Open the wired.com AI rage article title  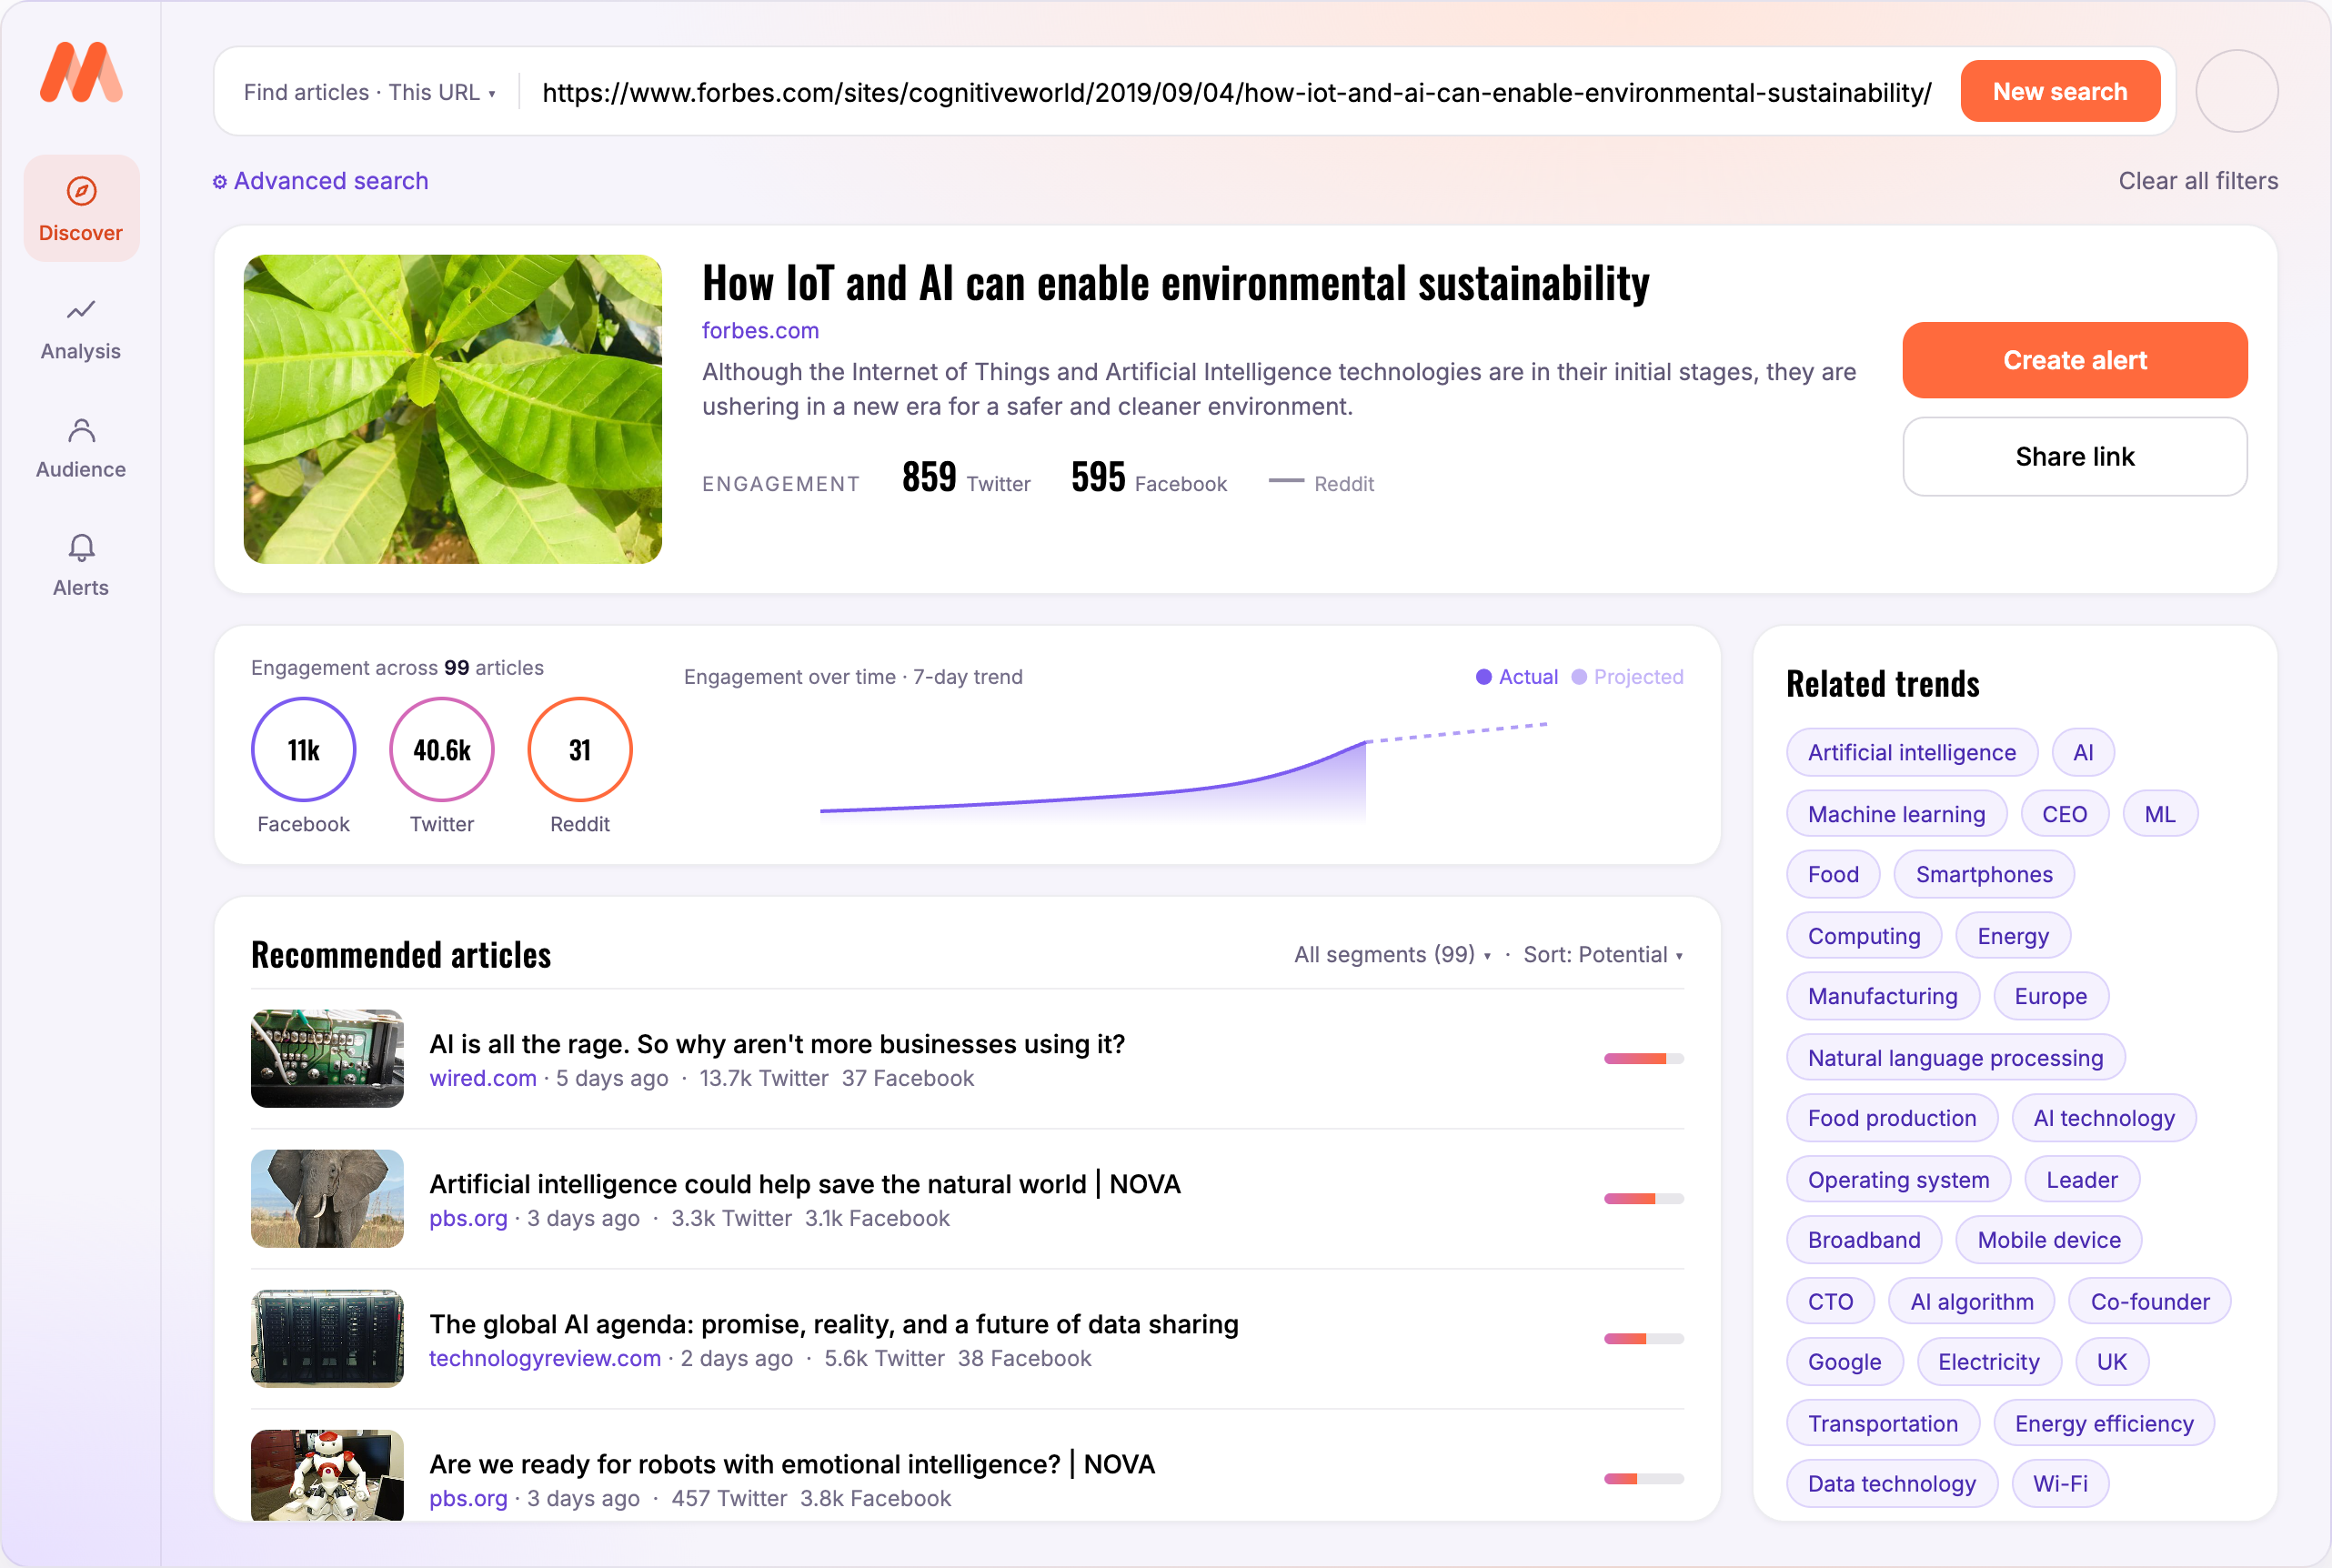777,1044
